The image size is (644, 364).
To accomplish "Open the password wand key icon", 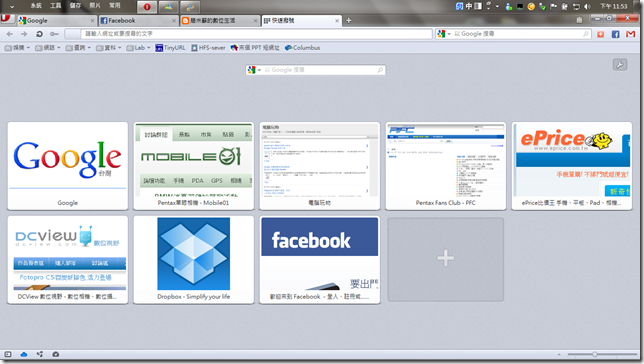I will [x=54, y=34].
